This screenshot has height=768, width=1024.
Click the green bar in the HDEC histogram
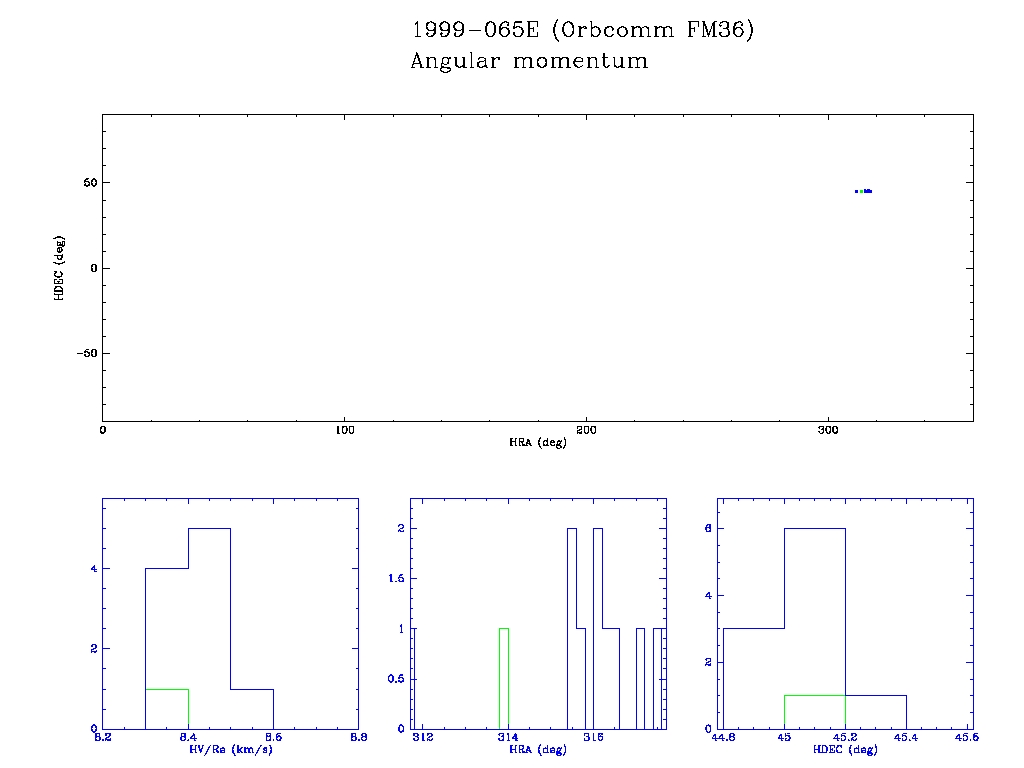815,711
